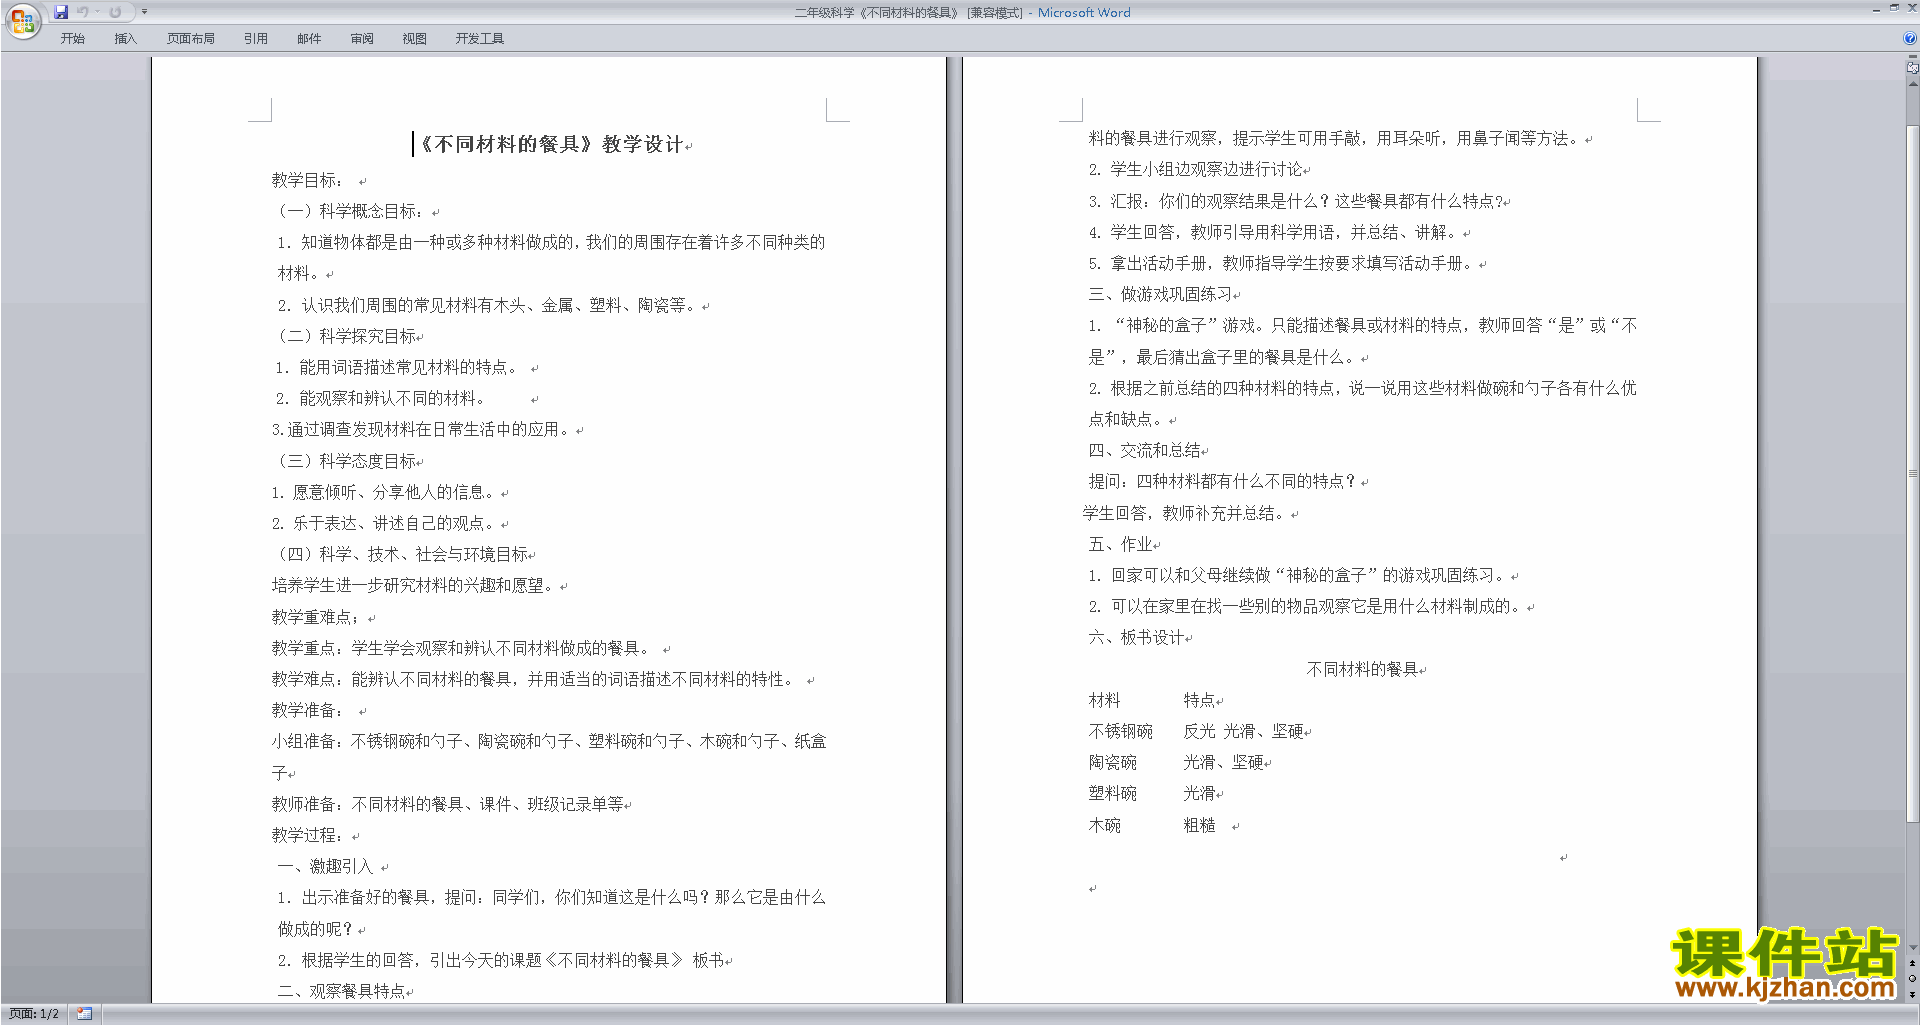Go to next page with double-down arrow

pyautogui.click(x=1912, y=994)
